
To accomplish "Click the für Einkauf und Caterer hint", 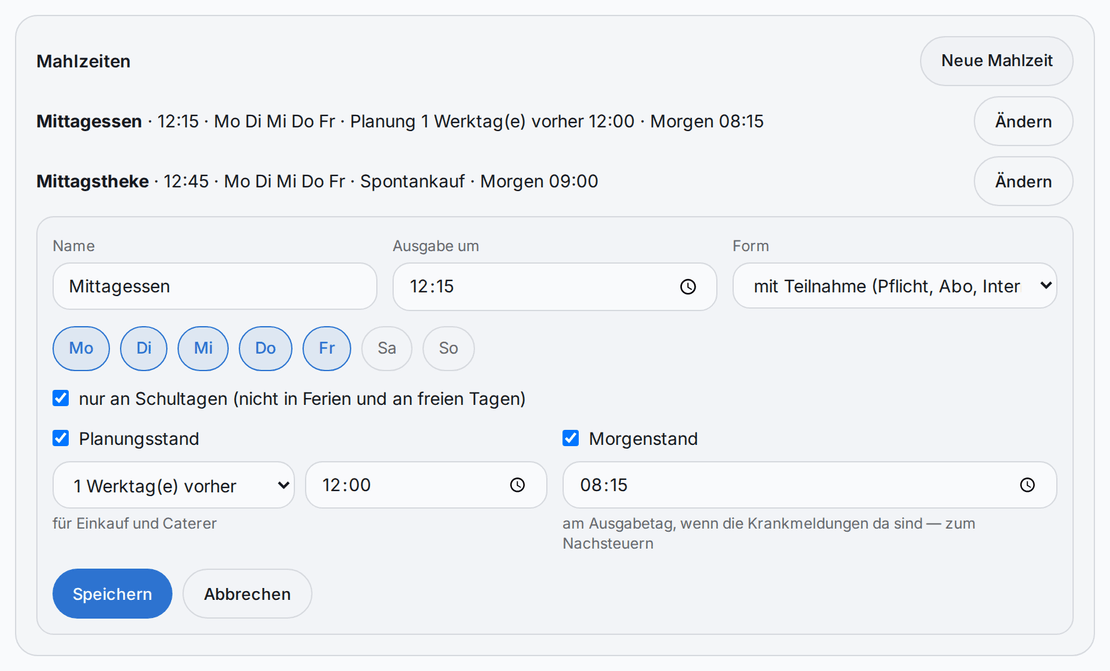I will click(135, 524).
